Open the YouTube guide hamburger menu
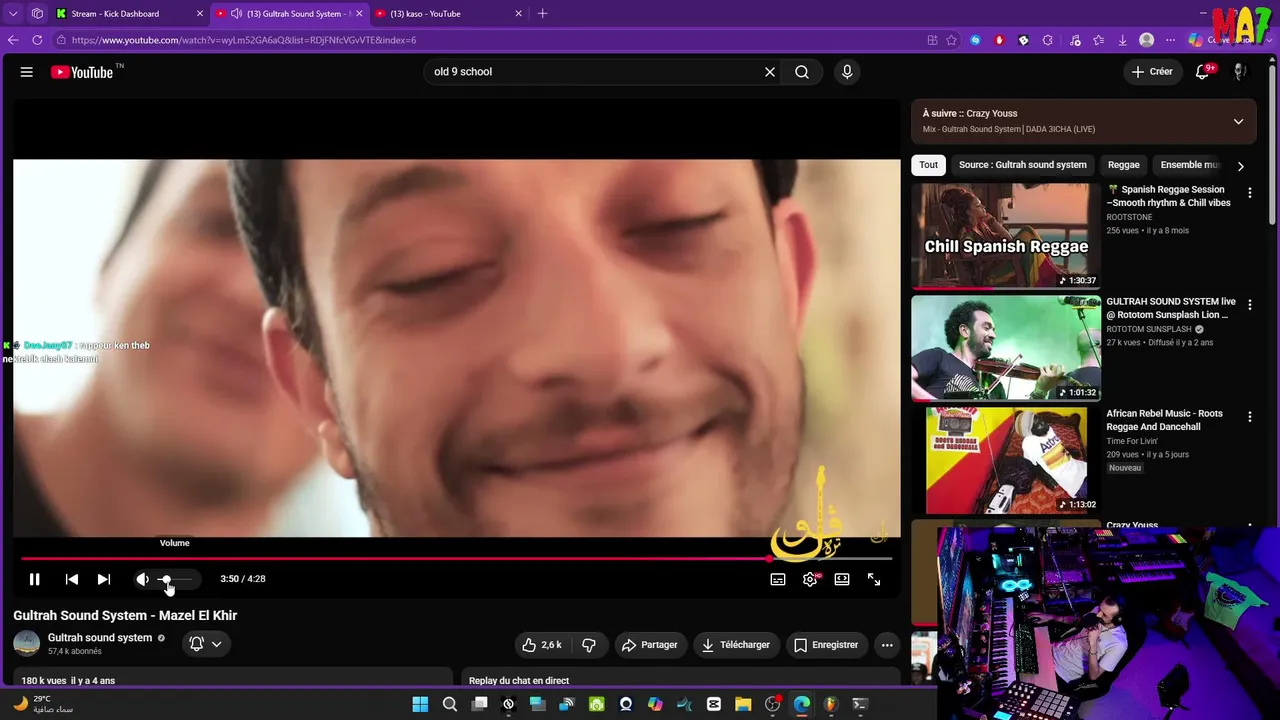The width and height of the screenshot is (1280, 720). (x=27, y=72)
